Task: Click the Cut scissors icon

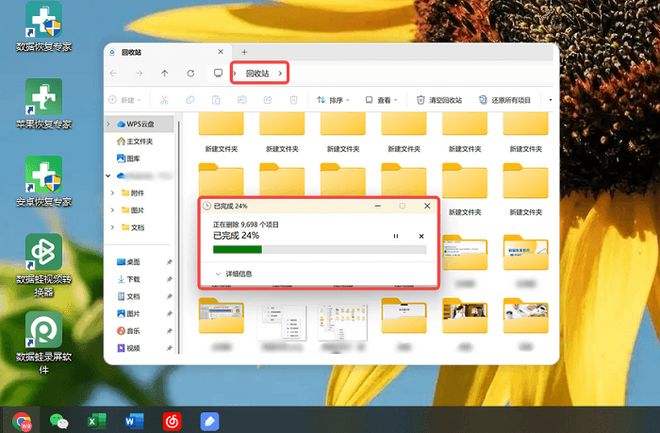Action: click(164, 100)
